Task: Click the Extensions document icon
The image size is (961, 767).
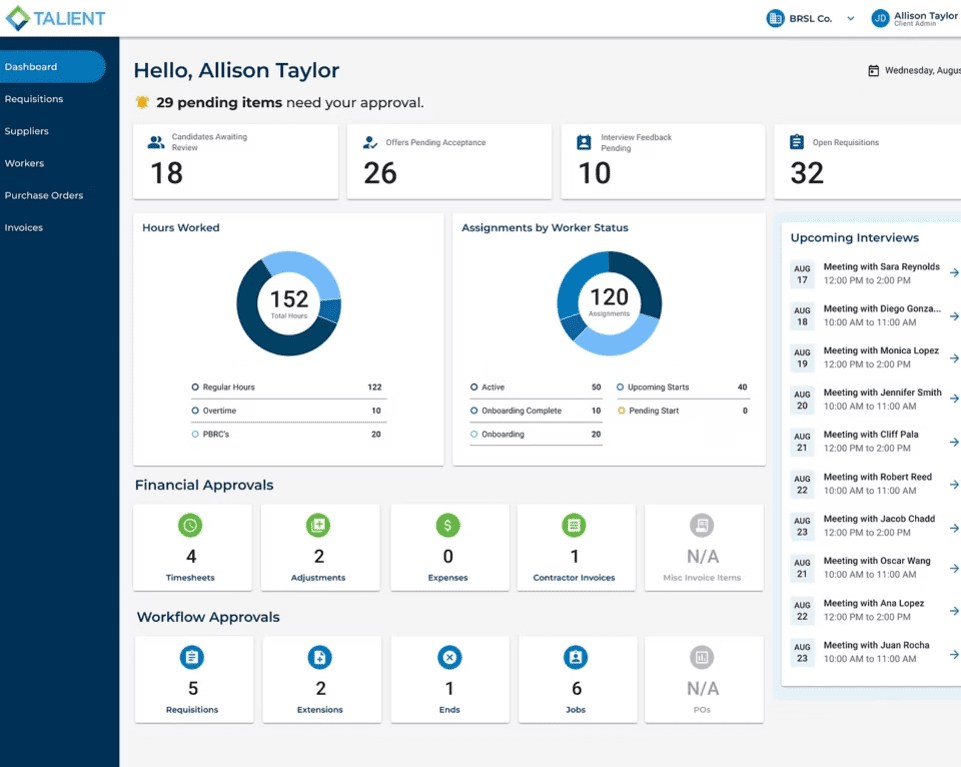Action: tap(319, 657)
